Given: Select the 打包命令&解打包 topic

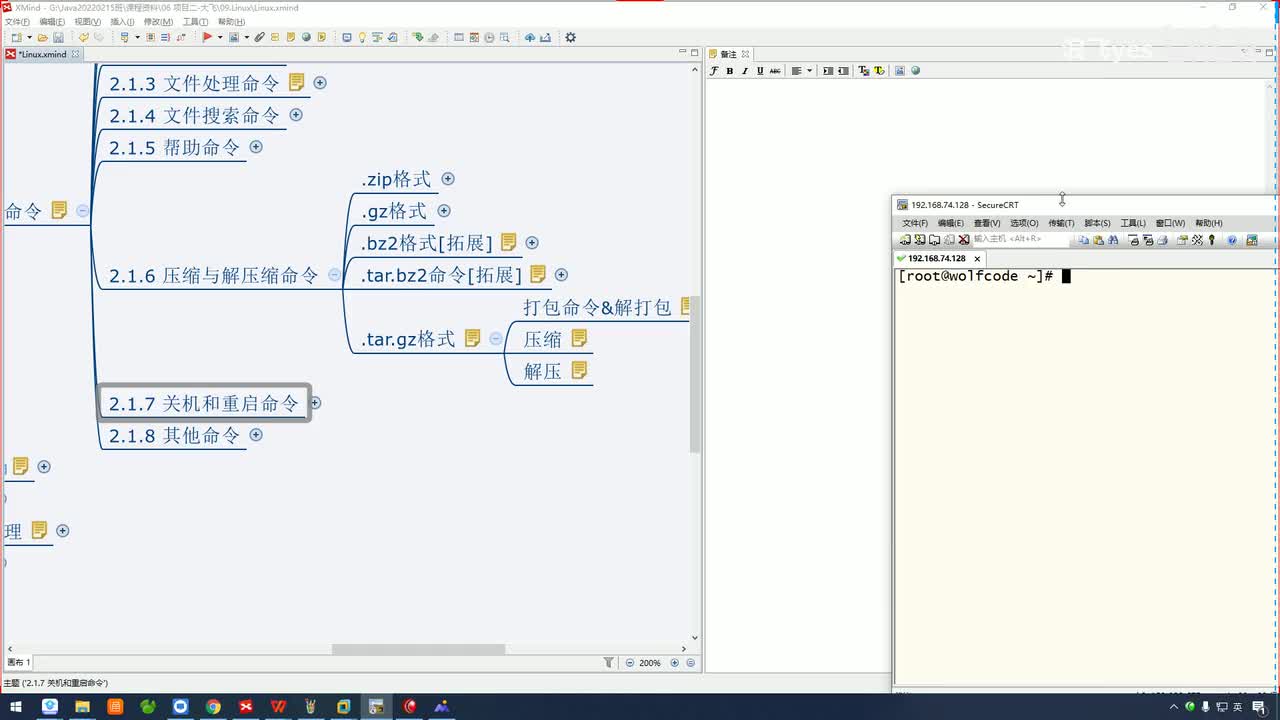Looking at the screenshot, I should tap(597, 307).
